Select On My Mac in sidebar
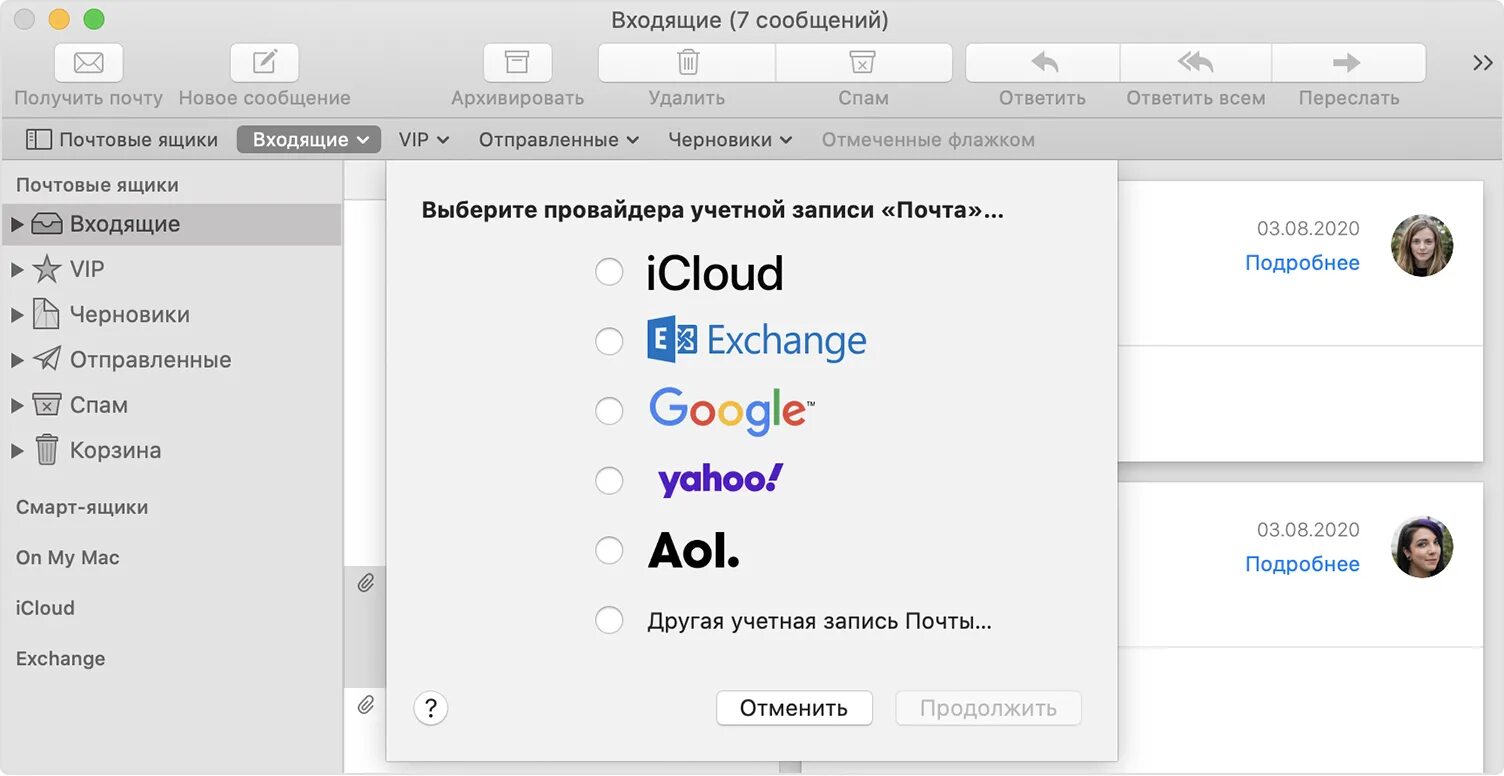 [x=68, y=558]
